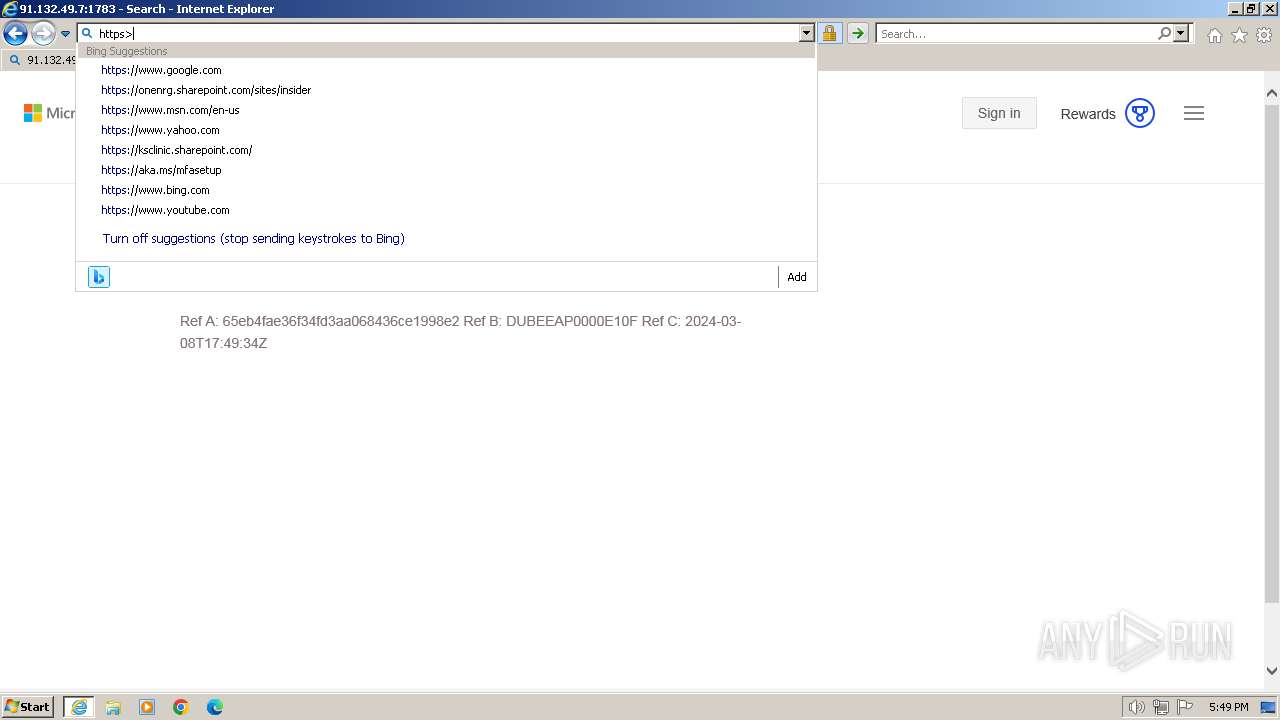This screenshot has width=1280, height=720.
Task: Click the browser Forward arrow button
Action: point(43,34)
